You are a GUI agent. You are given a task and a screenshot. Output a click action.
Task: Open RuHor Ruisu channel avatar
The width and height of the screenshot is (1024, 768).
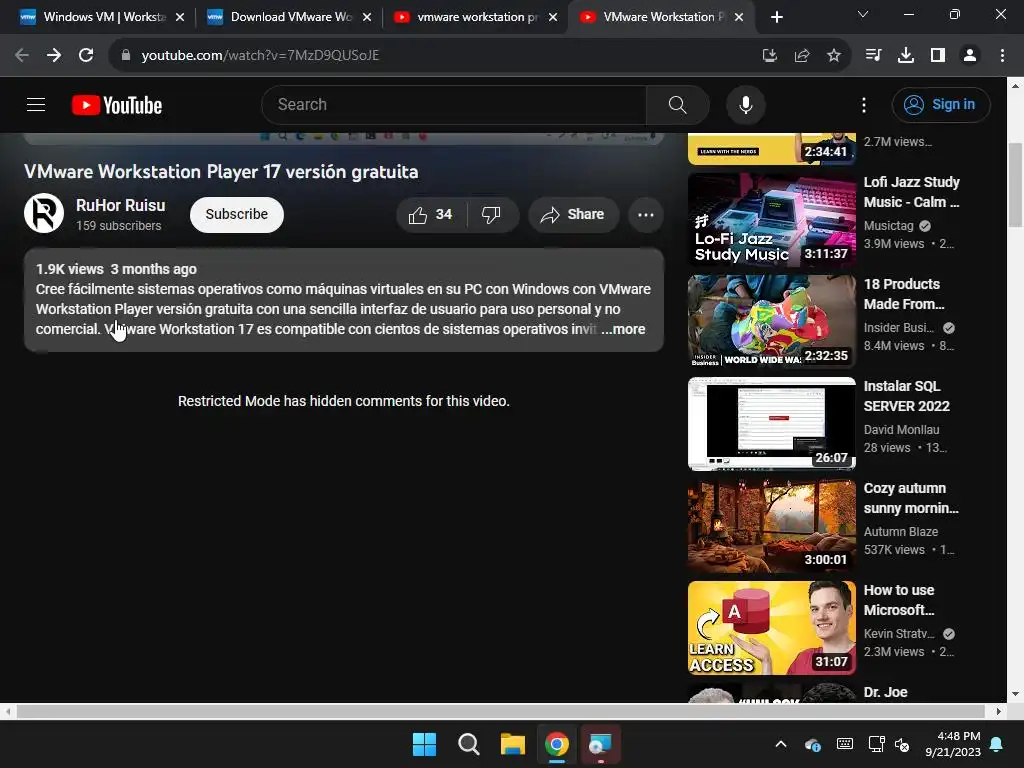coord(44,213)
